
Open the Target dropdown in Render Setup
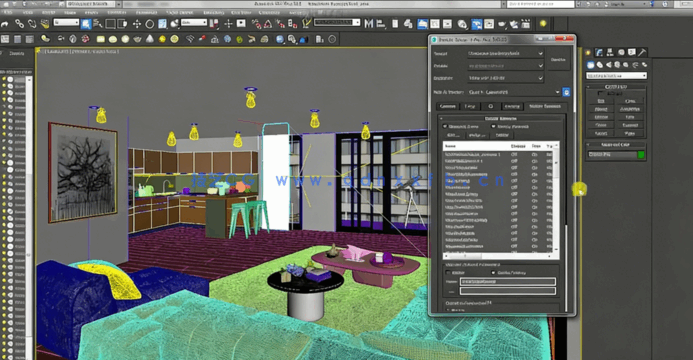506,53
